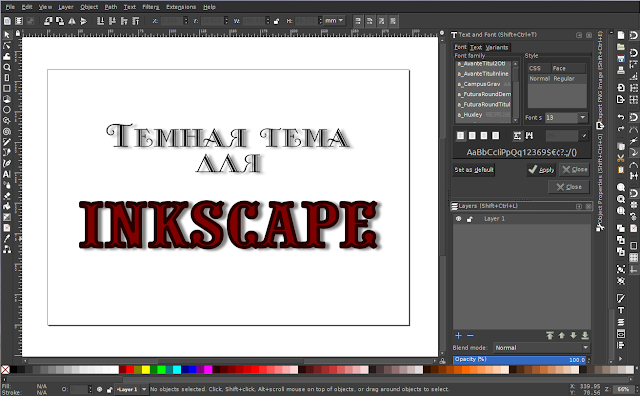Select the Rectangle tool
Screen dimensions: 640x396
[7, 88]
